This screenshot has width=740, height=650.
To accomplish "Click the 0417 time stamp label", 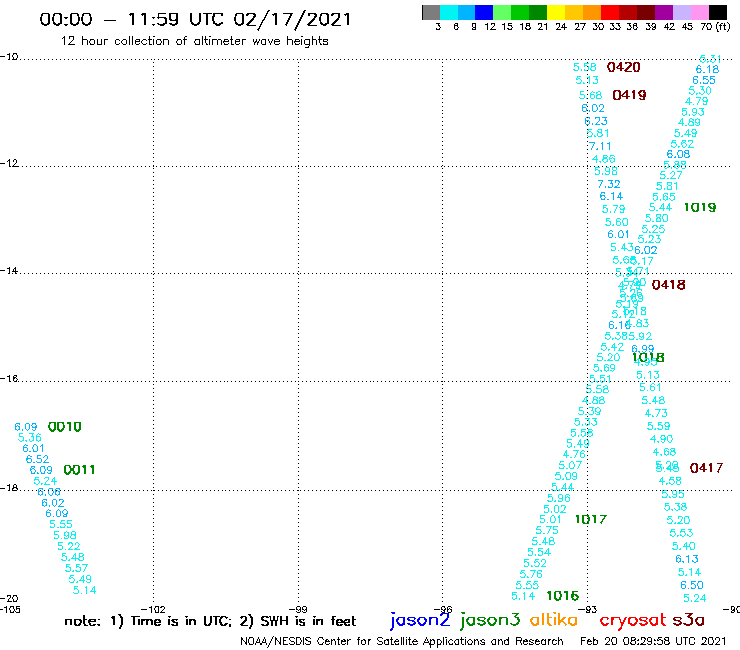I will pyautogui.click(x=706, y=468).
